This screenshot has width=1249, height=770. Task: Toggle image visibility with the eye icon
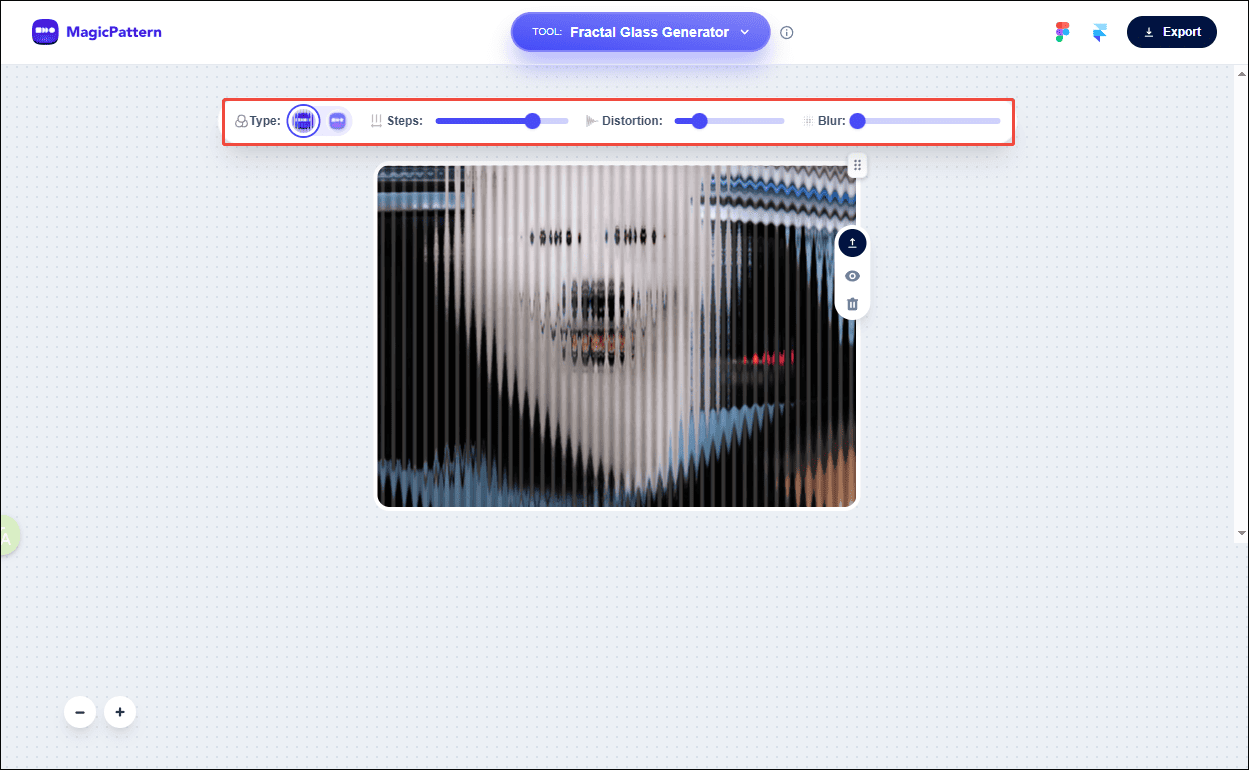(851, 275)
